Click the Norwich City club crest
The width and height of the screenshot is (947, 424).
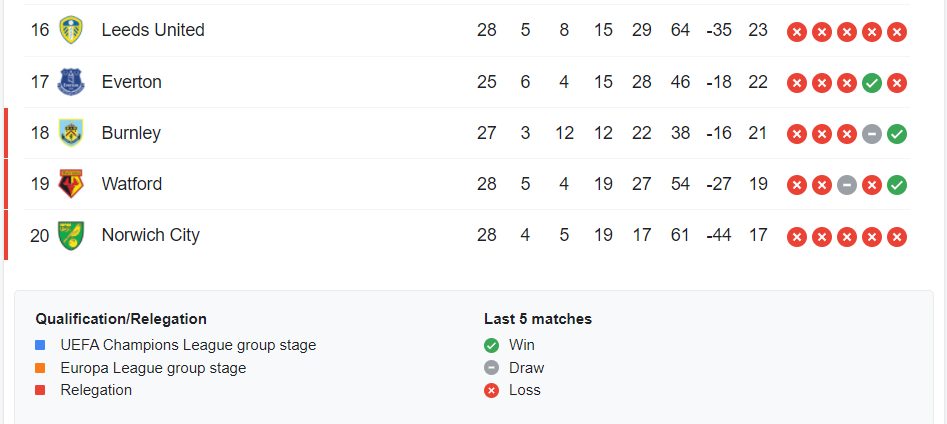pos(70,235)
